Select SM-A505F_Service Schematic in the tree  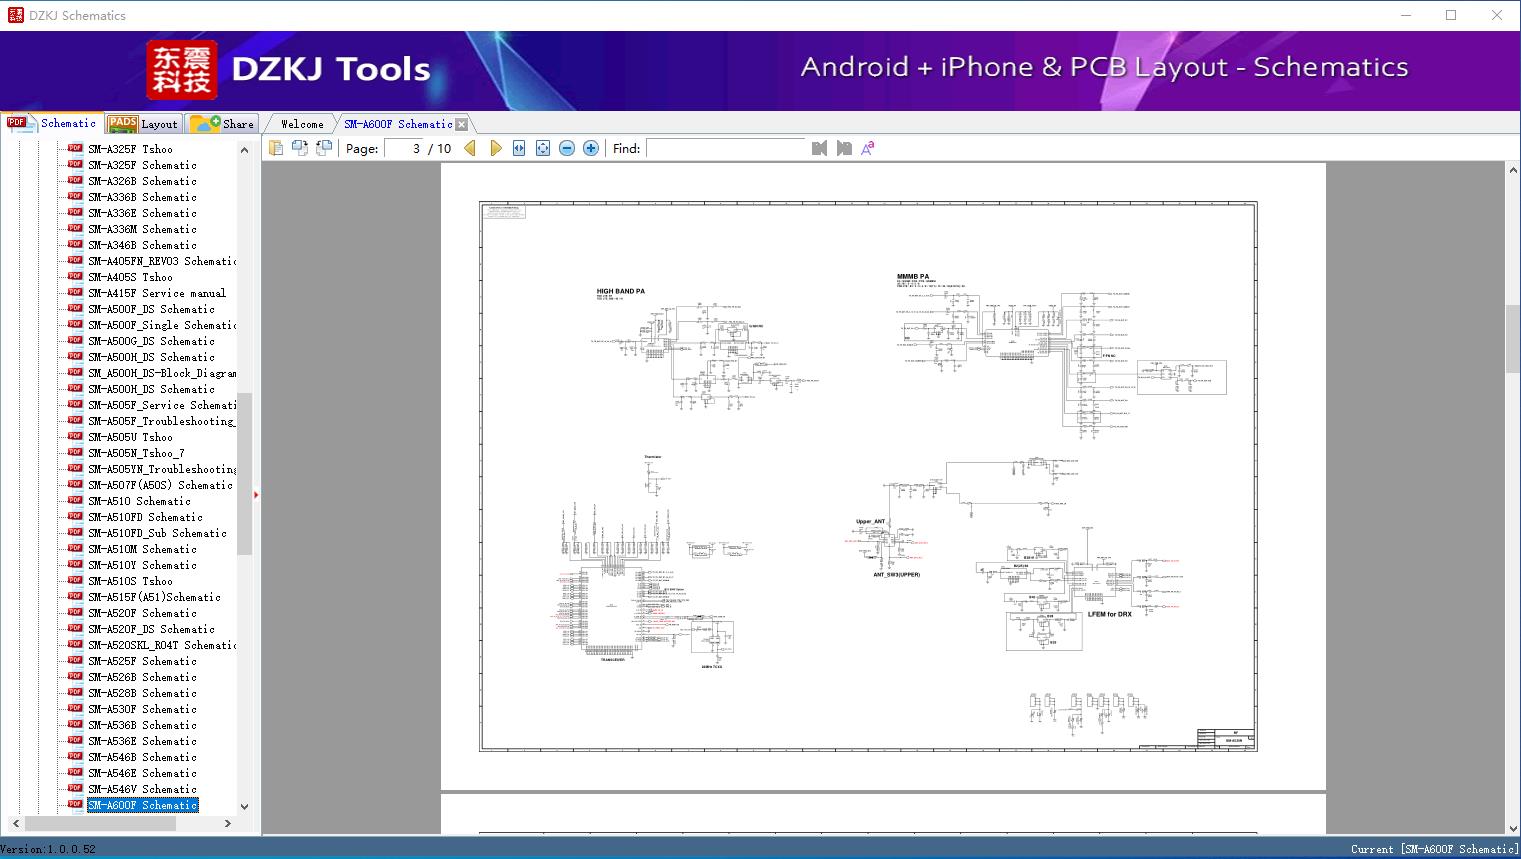pos(162,405)
